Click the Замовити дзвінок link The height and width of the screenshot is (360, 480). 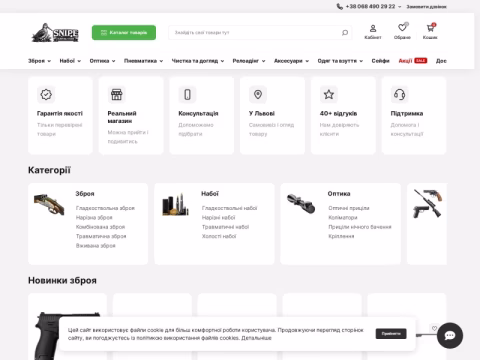click(426, 7)
